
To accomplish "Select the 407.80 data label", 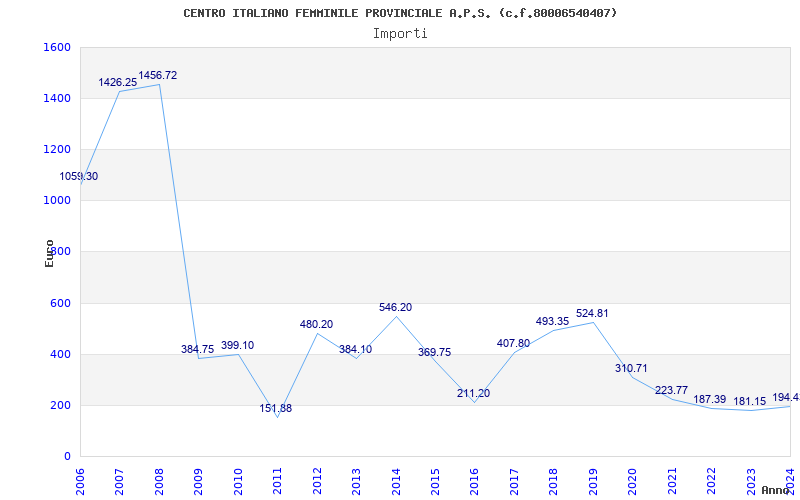I will tap(513, 343).
